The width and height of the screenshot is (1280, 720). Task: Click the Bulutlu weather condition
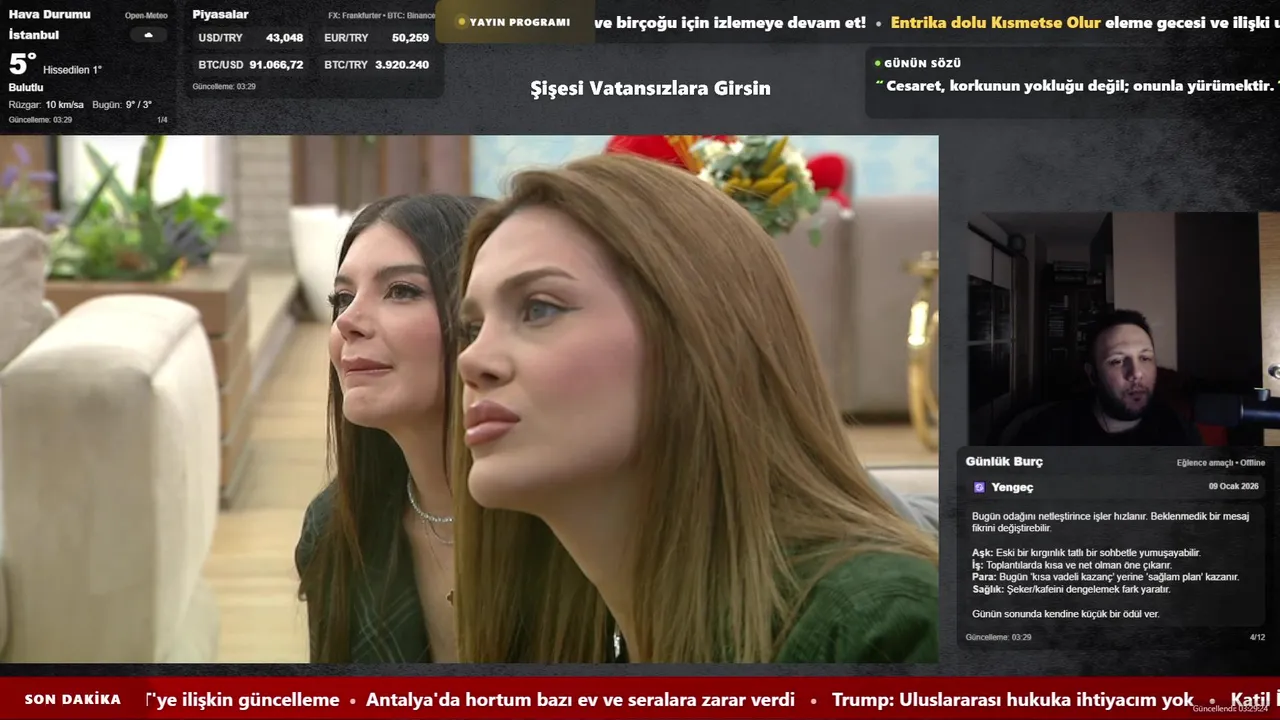26,87
